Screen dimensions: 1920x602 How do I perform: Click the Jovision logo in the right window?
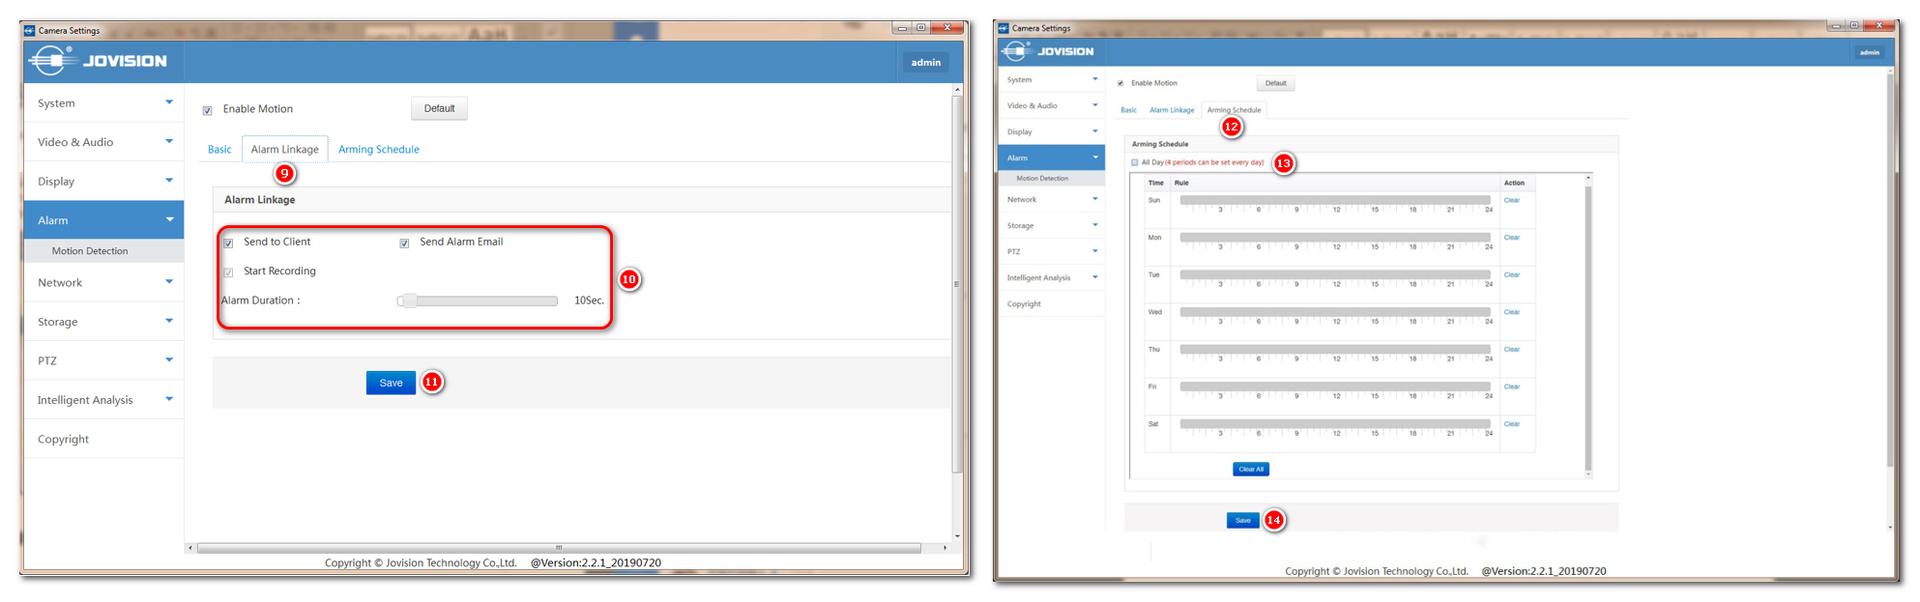[x=1048, y=51]
